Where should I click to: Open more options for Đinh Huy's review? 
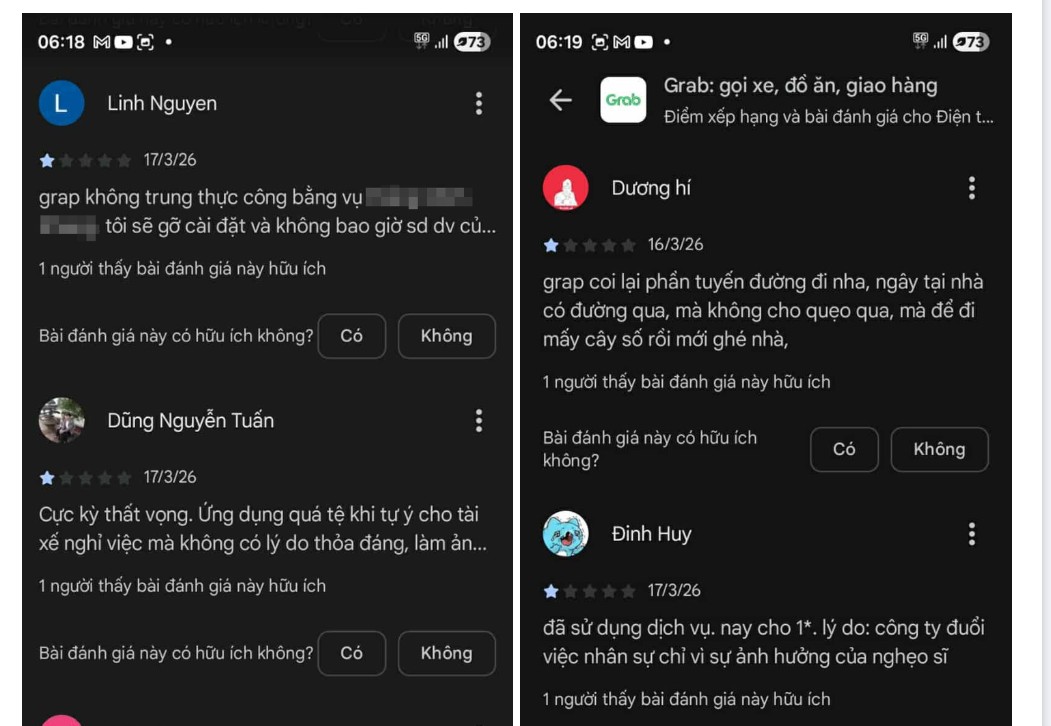coord(971,534)
